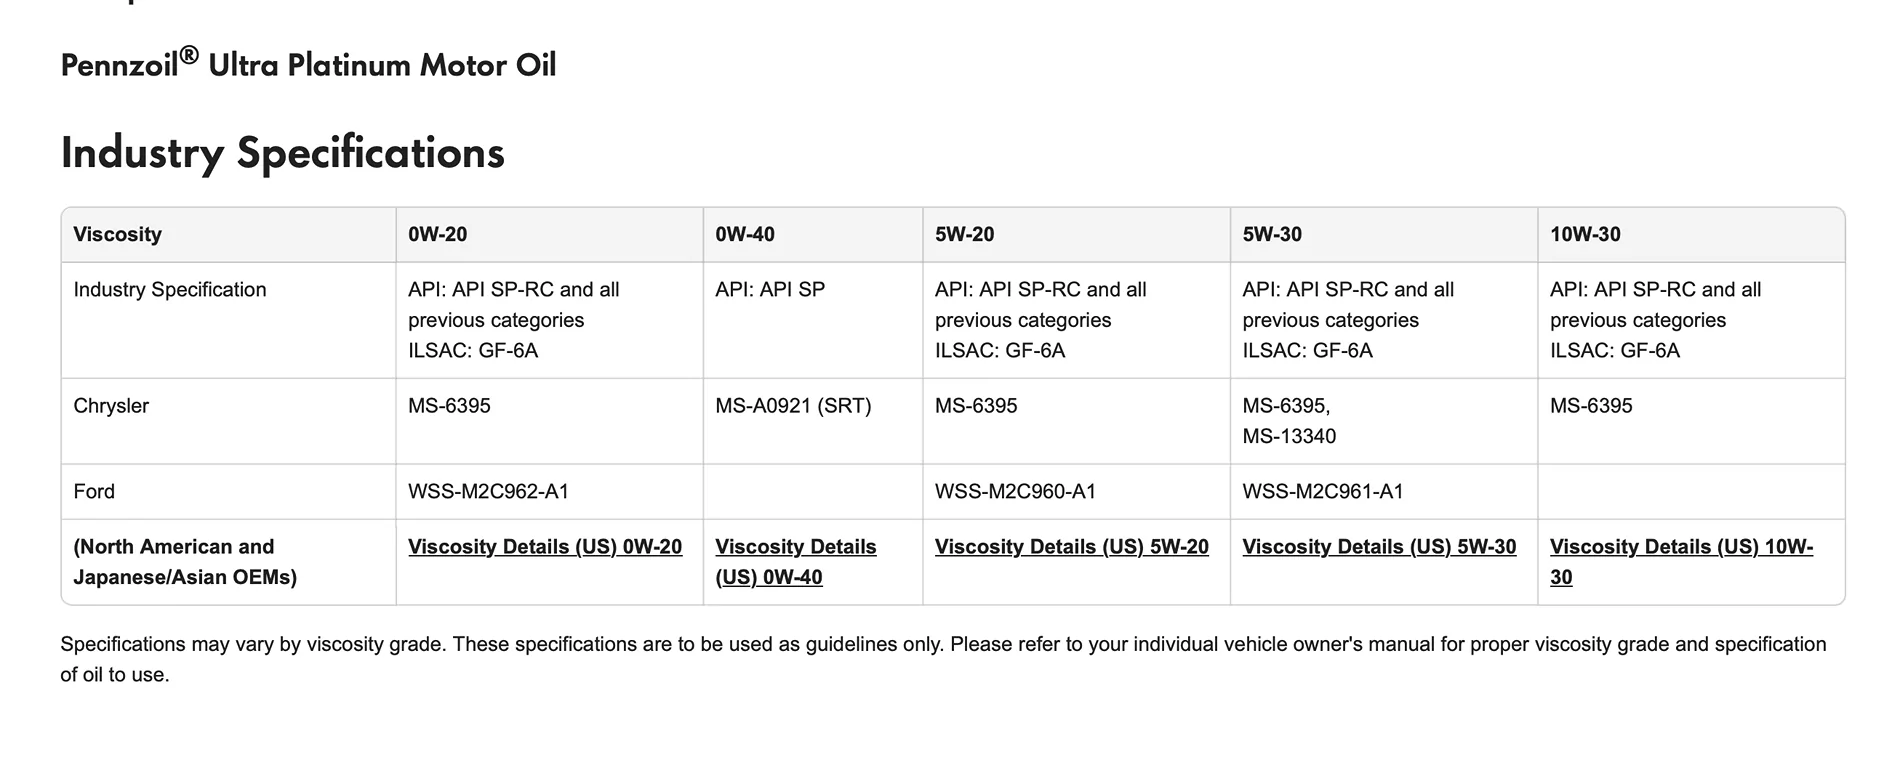The height and width of the screenshot is (757, 1900).
Task: Select the 0W-40 column header
Action: click(813, 235)
